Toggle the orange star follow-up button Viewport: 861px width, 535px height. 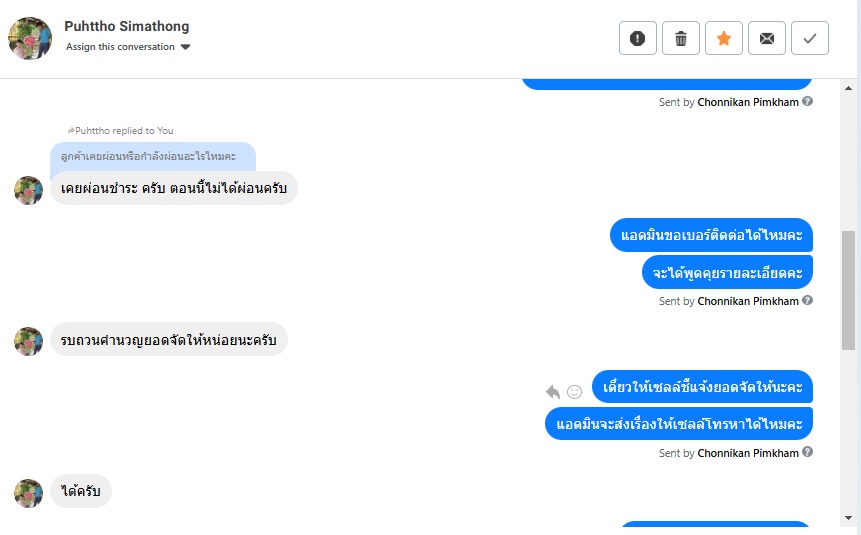(x=724, y=38)
